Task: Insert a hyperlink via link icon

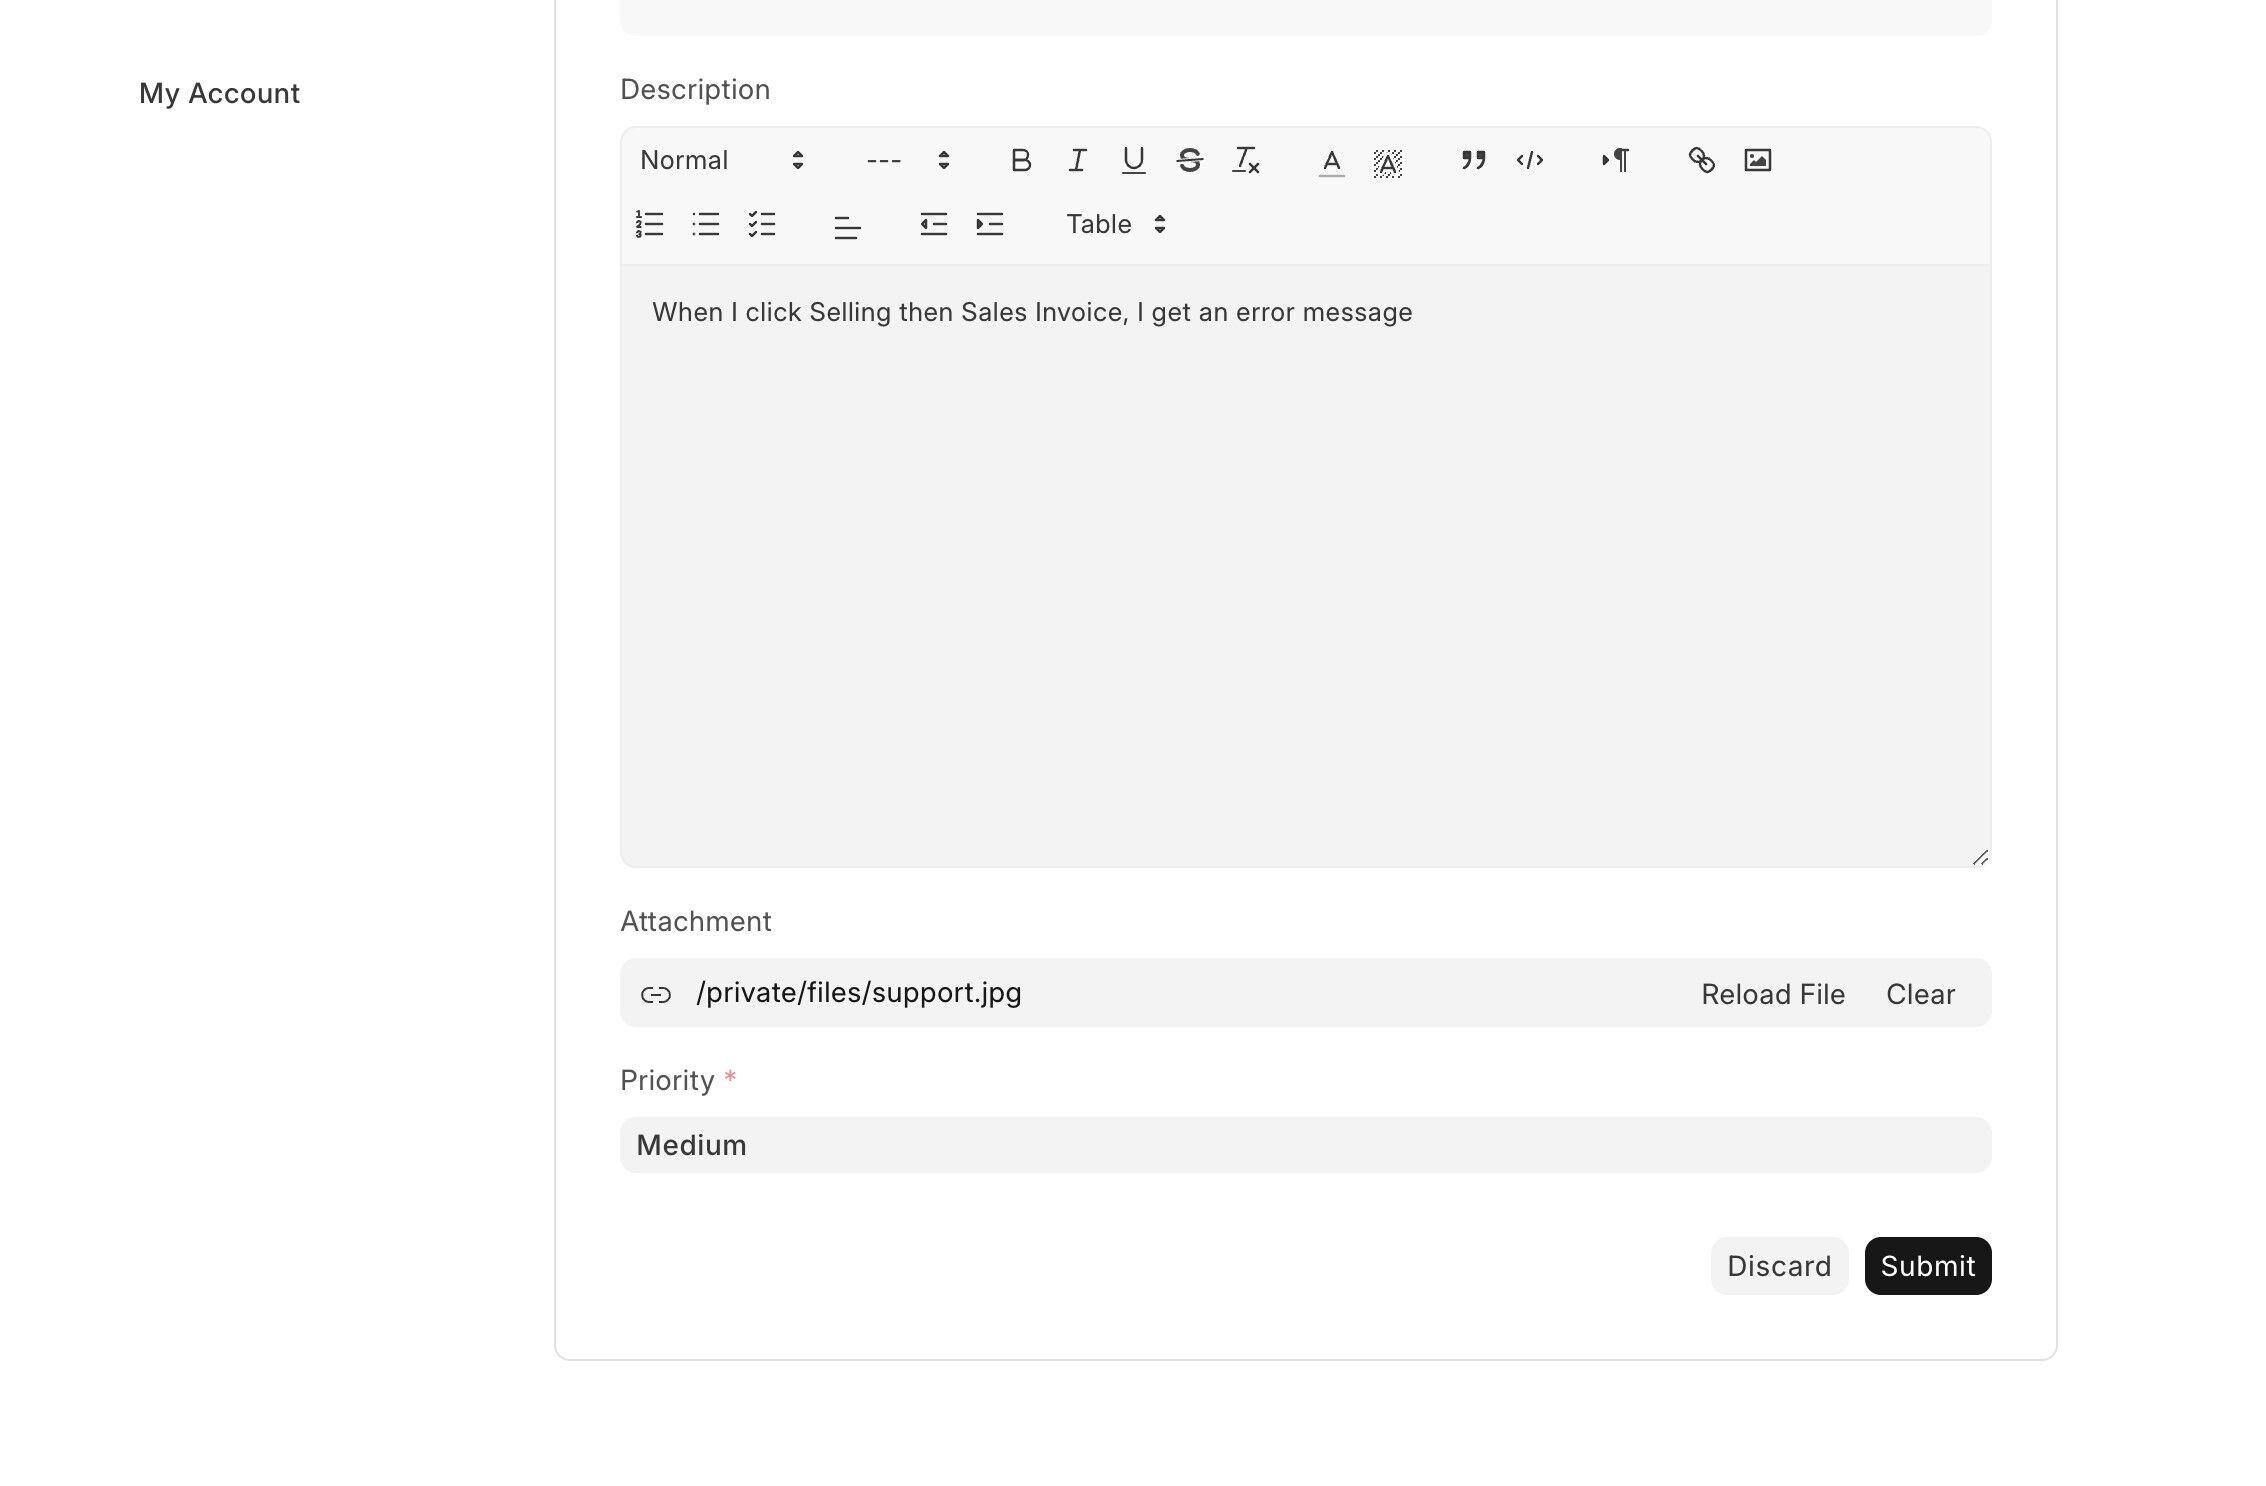Action: pos(1701,160)
